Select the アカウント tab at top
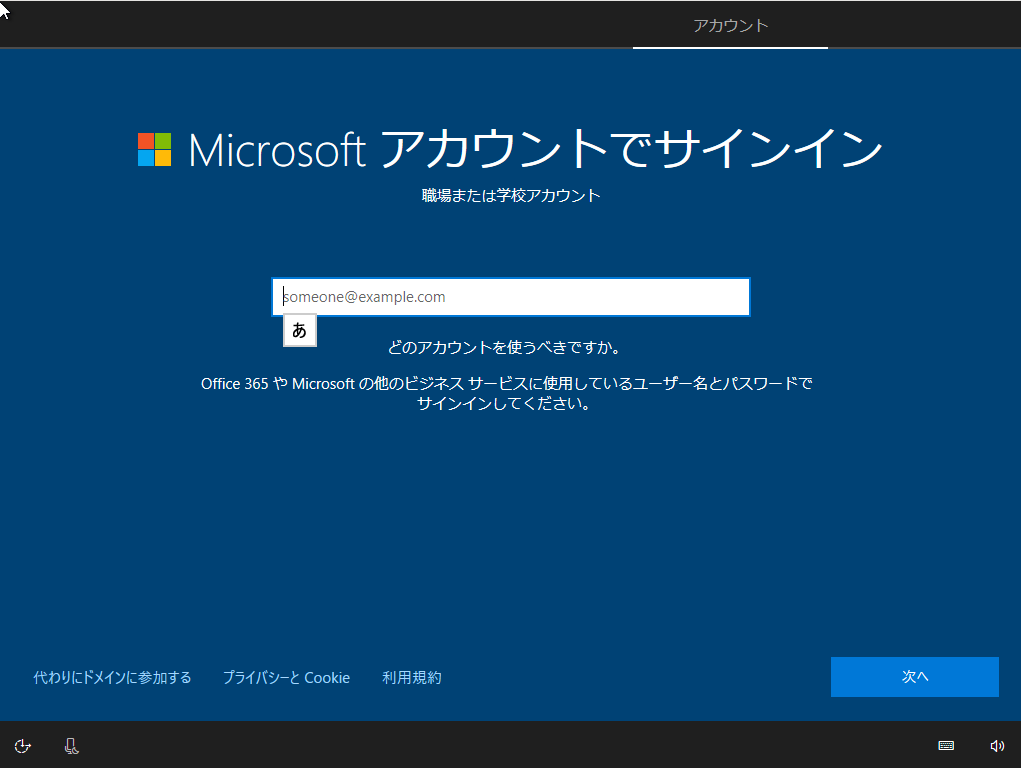 click(731, 25)
